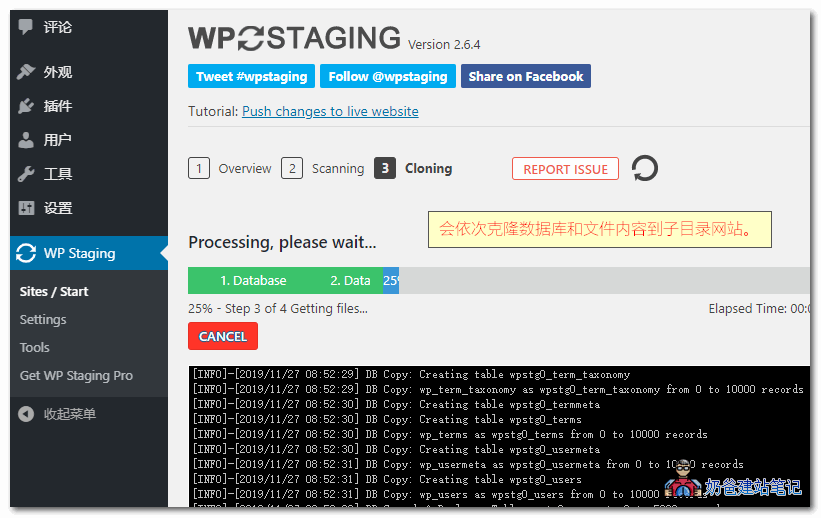Click the blue 25% progress segment
This screenshot has width=821, height=518.
click(x=391, y=281)
